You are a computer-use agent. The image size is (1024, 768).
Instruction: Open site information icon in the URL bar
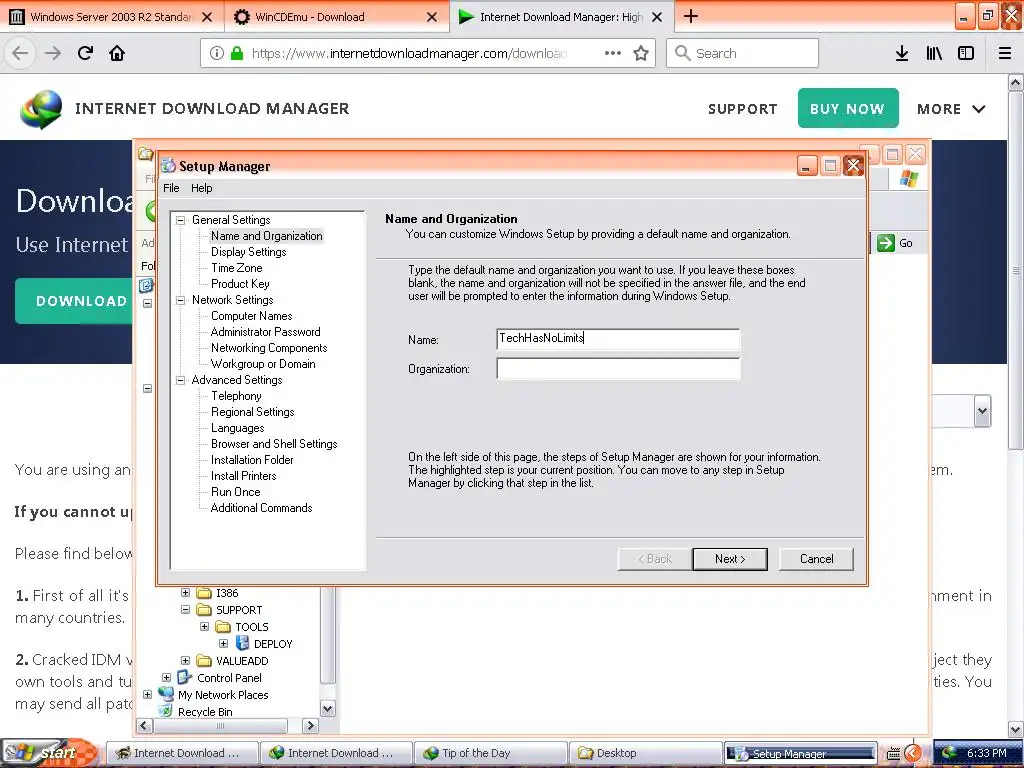pyautogui.click(x=217, y=53)
